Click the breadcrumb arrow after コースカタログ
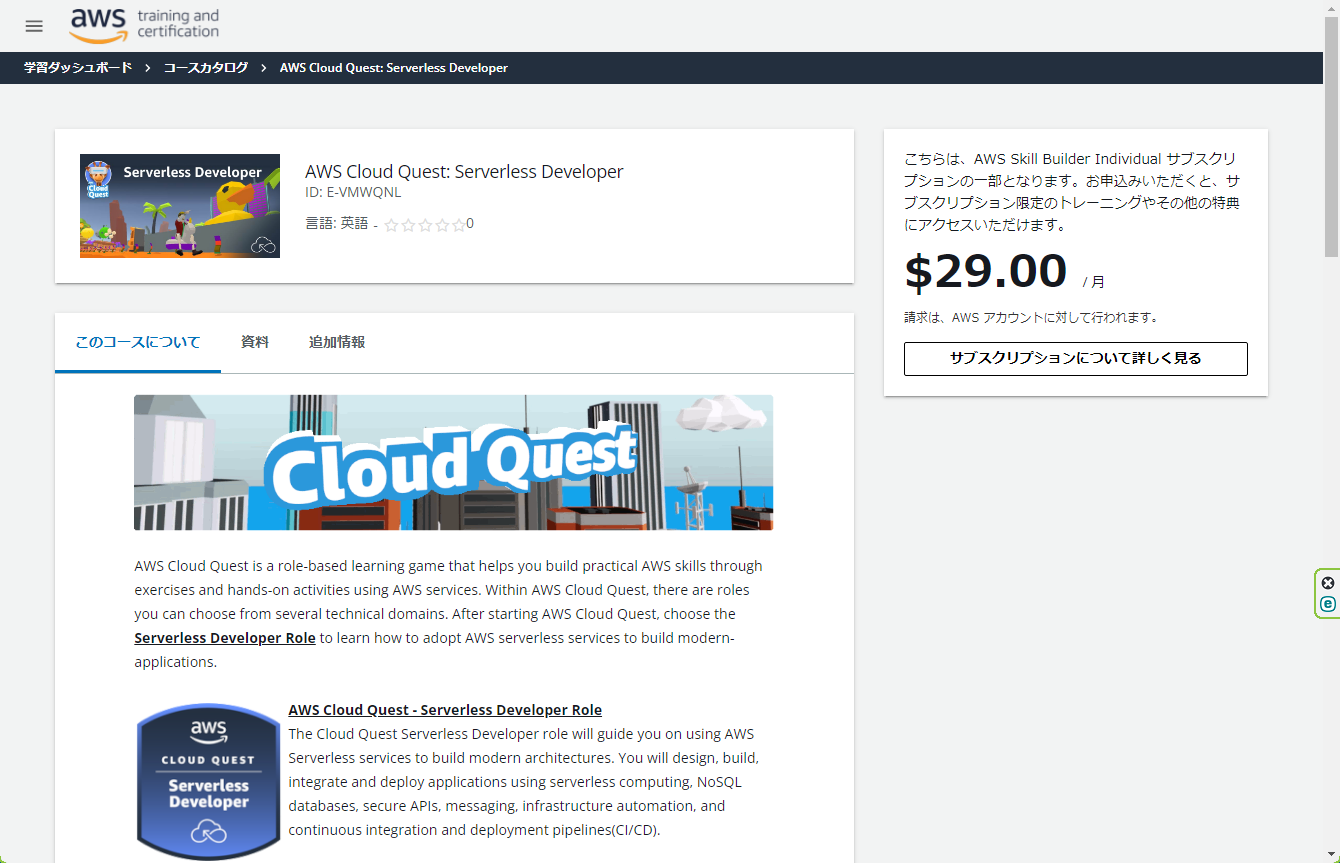Image resolution: width=1340 pixels, height=863 pixels. coord(262,68)
